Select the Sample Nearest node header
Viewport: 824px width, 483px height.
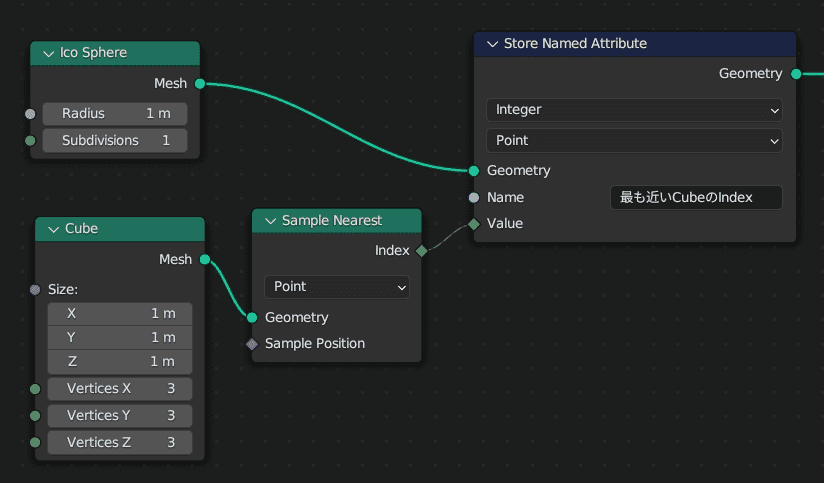tap(337, 221)
